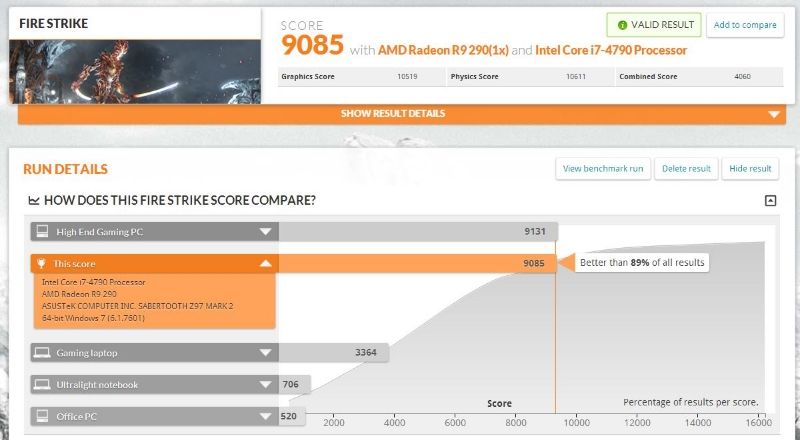
Task: Click the chart icon beside the compare heading
Action: (x=34, y=200)
